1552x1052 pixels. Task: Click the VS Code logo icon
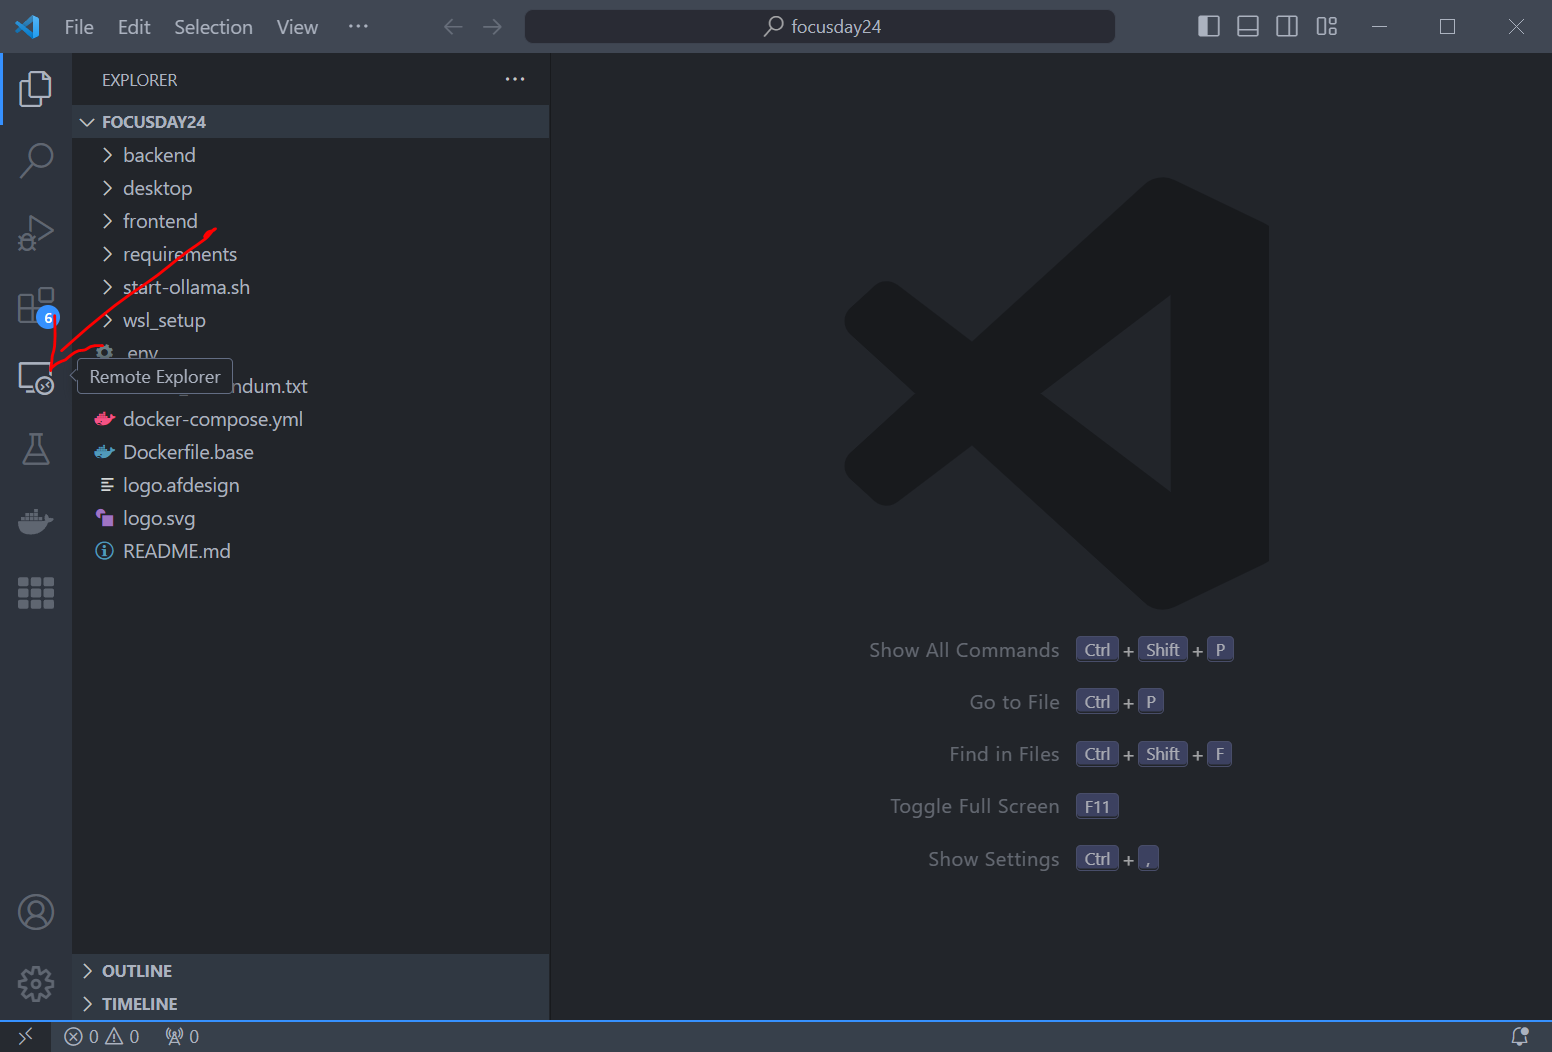27,27
